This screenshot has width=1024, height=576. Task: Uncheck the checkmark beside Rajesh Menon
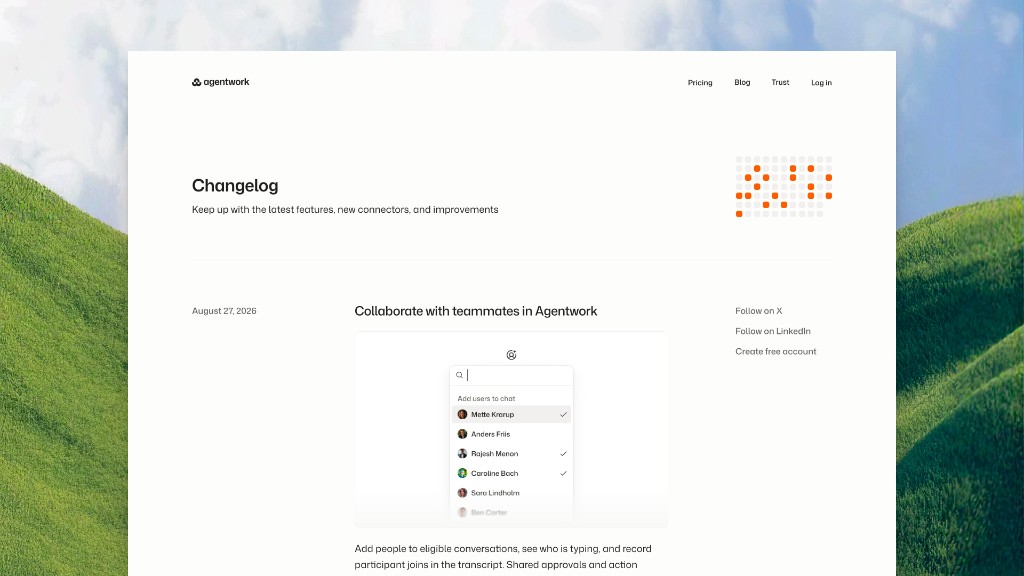point(563,454)
